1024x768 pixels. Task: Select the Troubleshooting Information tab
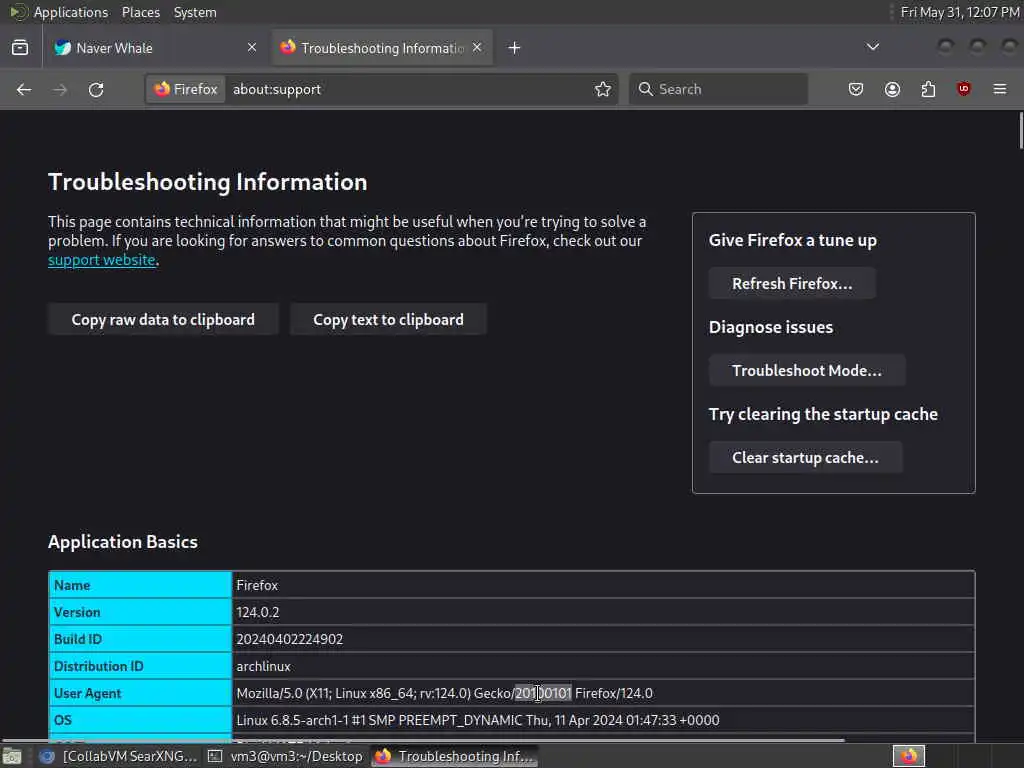(x=382, y=48)
